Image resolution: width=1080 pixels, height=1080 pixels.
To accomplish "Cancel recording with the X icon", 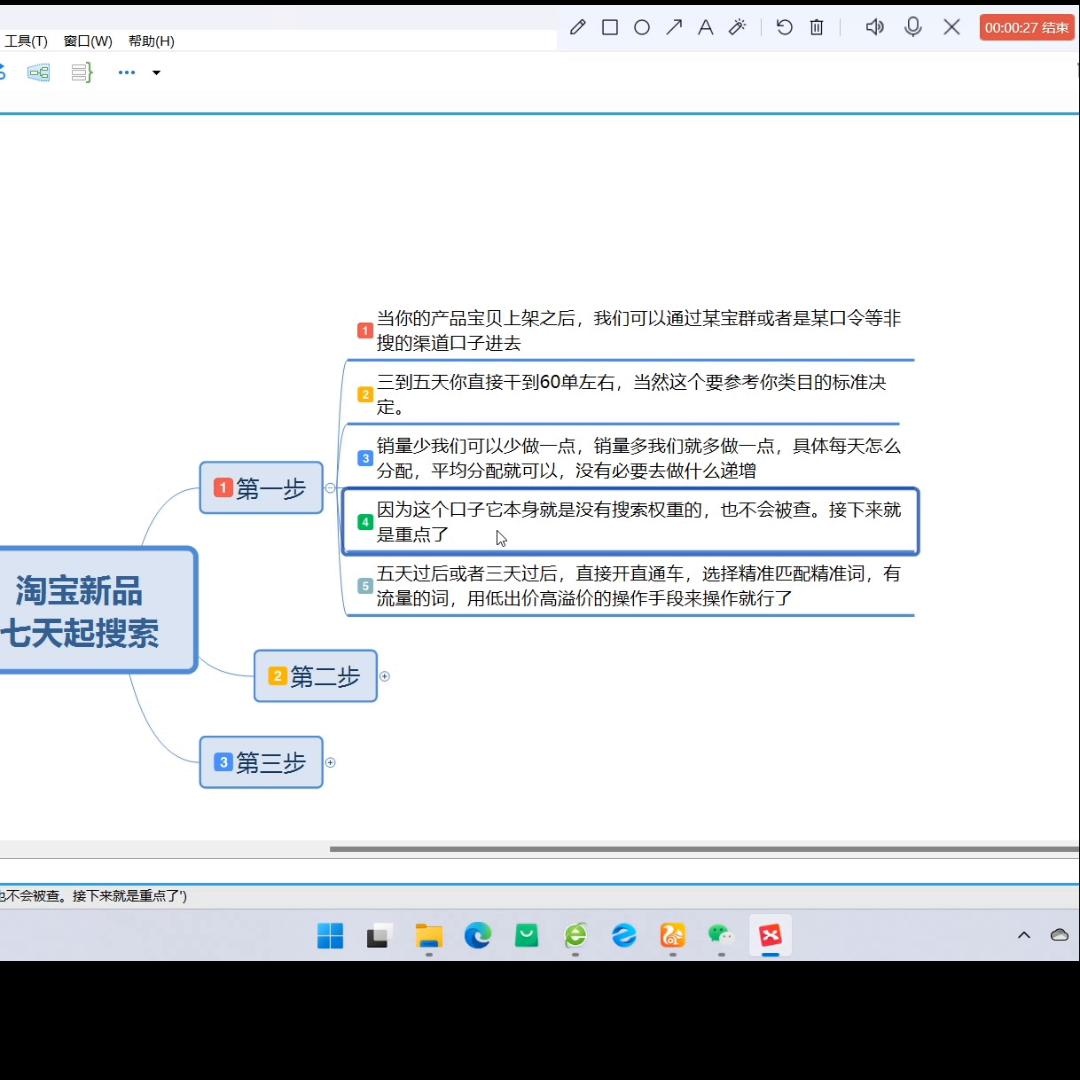I will (x=952, y=28).
